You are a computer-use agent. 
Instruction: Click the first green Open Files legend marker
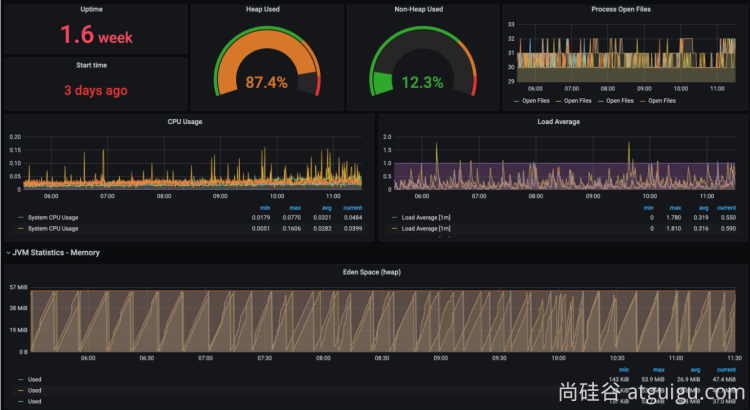(x=516, y=101)
